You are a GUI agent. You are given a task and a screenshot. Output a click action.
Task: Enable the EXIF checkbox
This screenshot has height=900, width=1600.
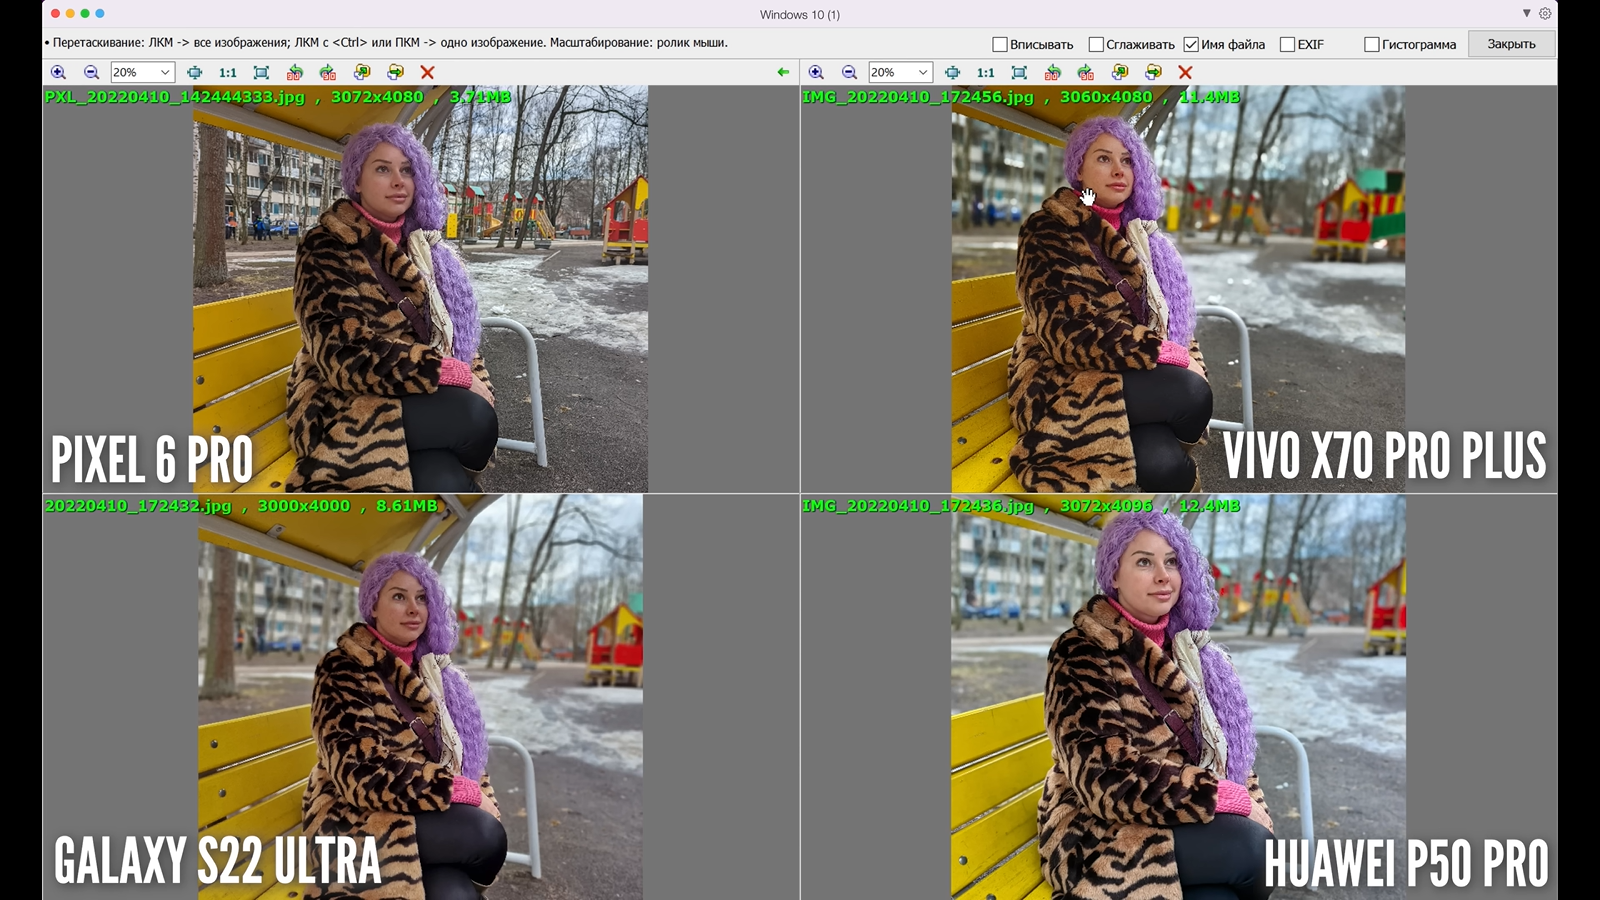pos(1288,44)
